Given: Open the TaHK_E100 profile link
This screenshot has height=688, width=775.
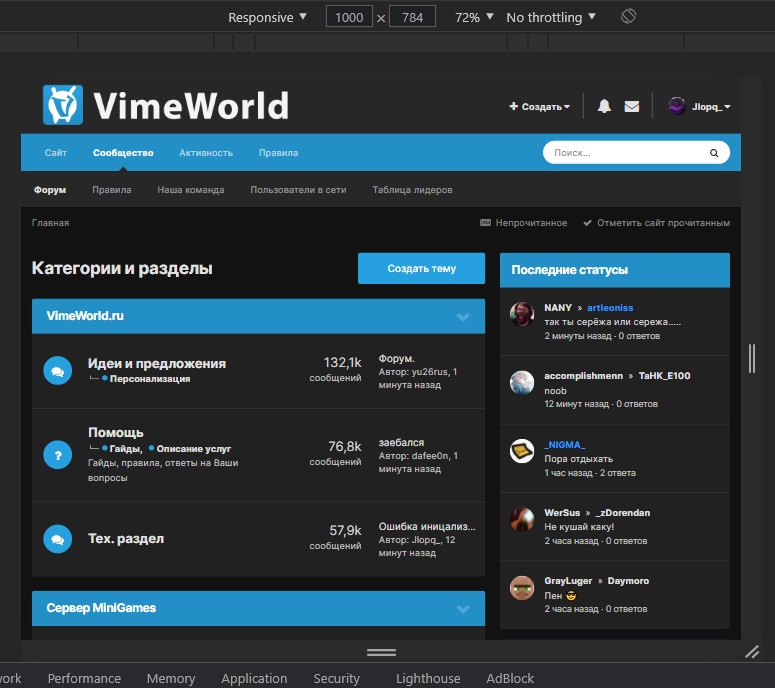Looking at the screenshot, I should [x=664, y=376].
